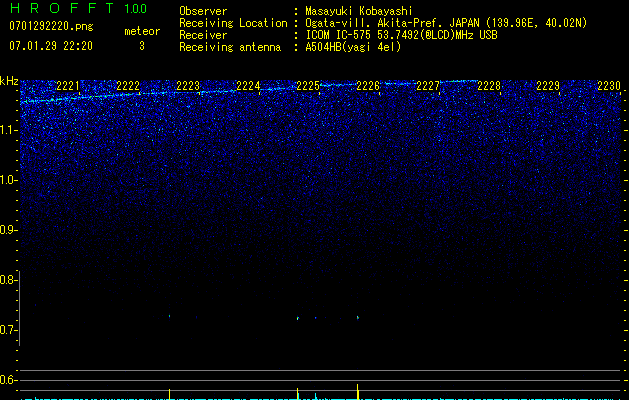This screenshot has height=400, width=629.
Task: Select the ICOM IC-575 53.7492 MHz USB text
Action: pyautogui.click(x=401, y=35)
